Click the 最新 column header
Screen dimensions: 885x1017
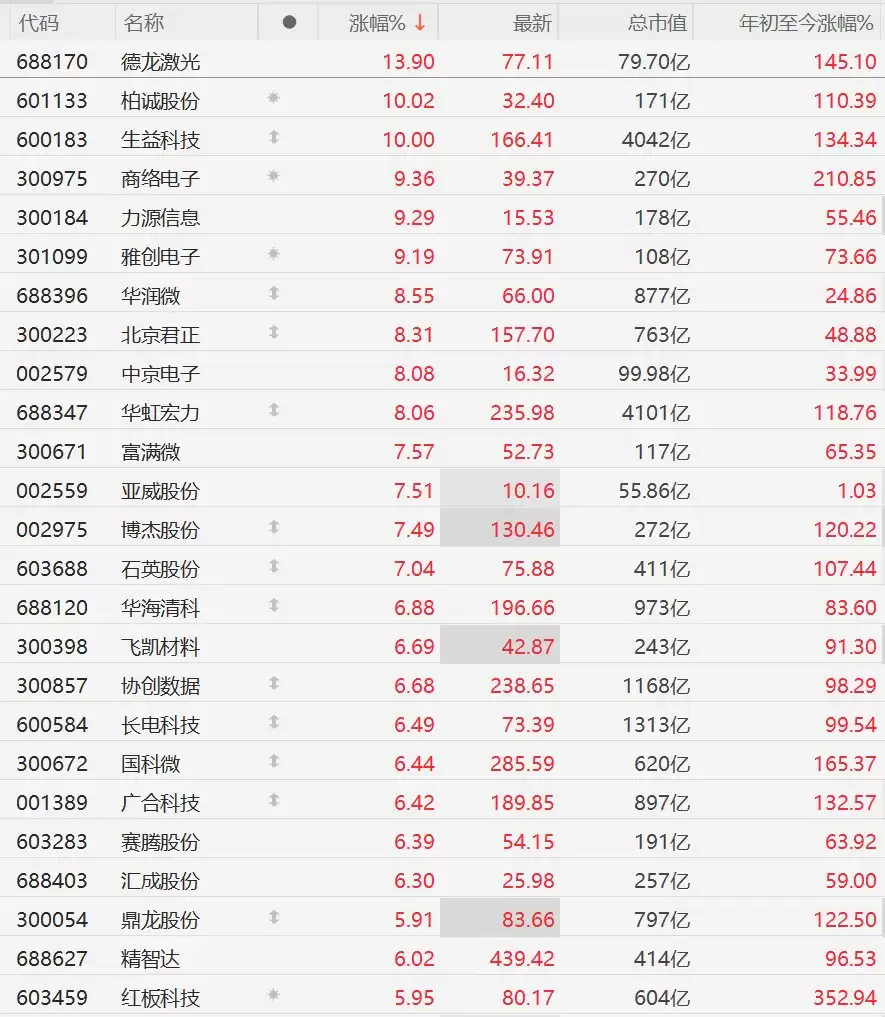pyautogui.click(x=532, y=23)
